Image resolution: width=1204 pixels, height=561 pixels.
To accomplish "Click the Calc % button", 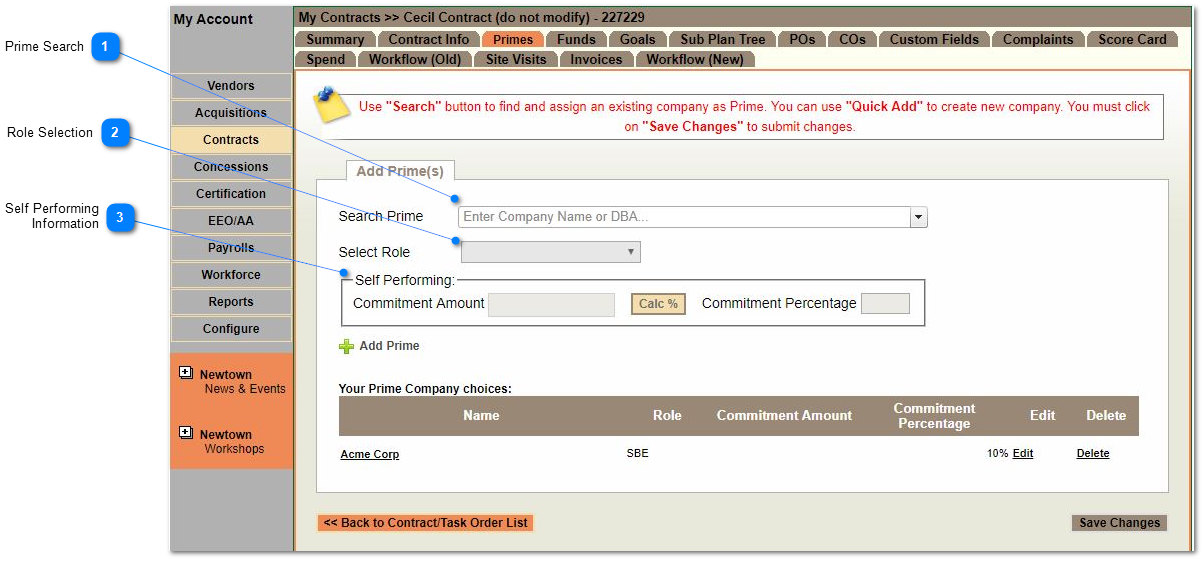I will (658, 304).
